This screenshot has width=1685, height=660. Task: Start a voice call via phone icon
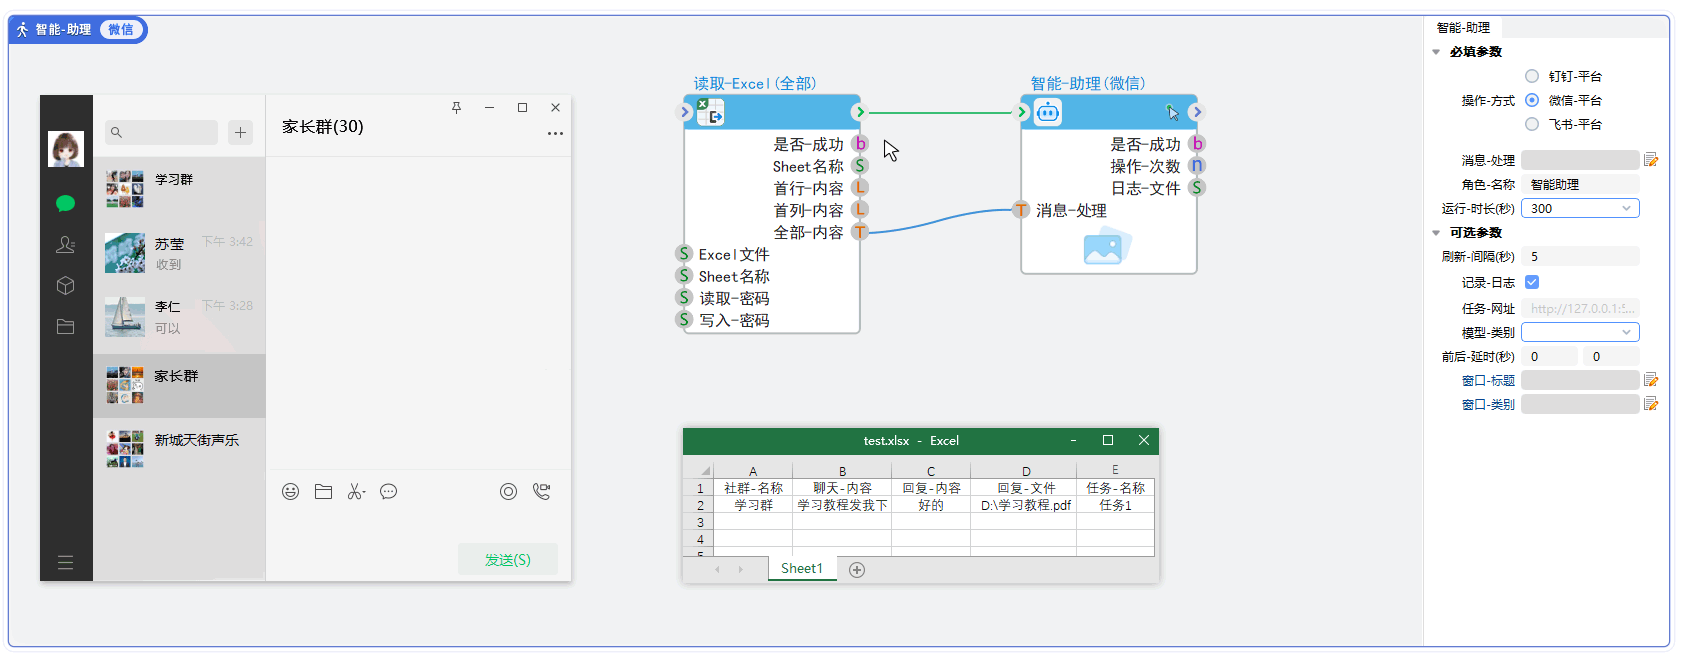pos(542,492)
